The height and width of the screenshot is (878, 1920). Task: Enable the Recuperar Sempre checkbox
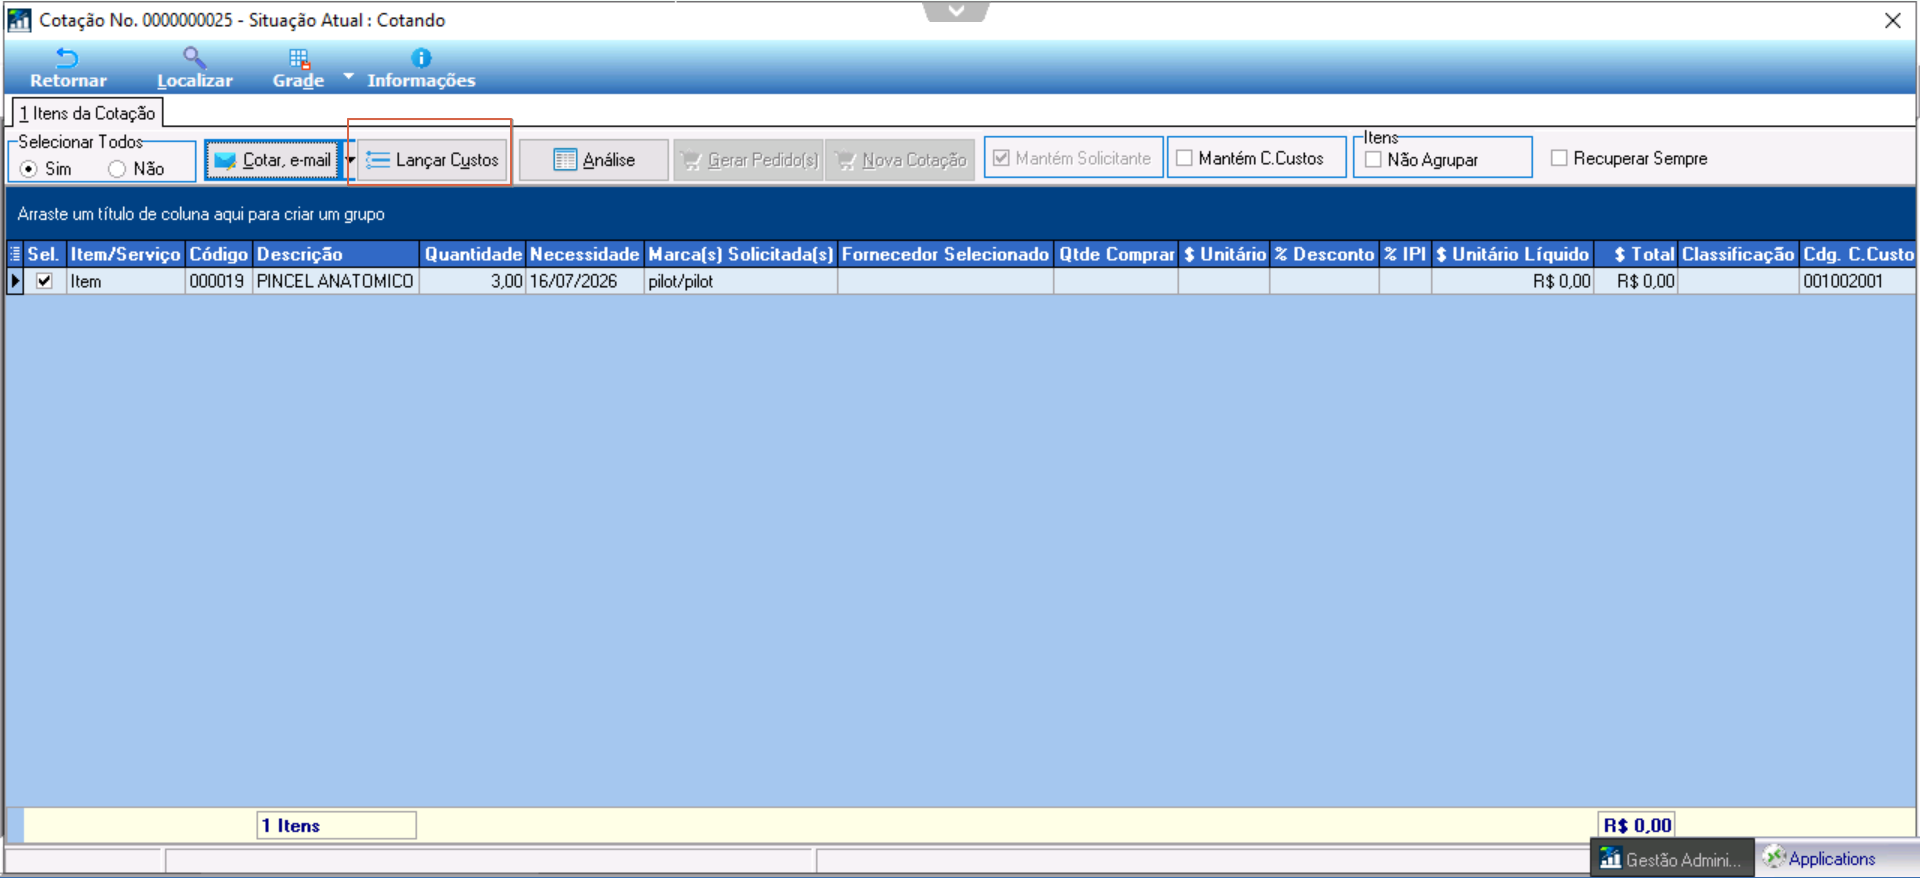tap(1558, 158)
